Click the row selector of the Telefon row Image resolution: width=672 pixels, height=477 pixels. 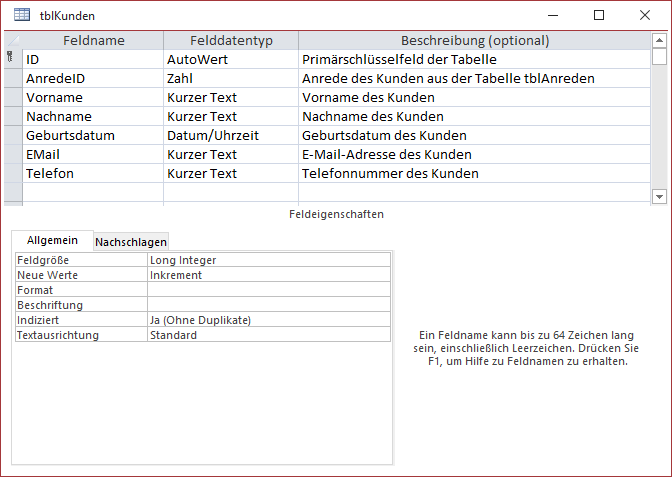pos(13,173)
